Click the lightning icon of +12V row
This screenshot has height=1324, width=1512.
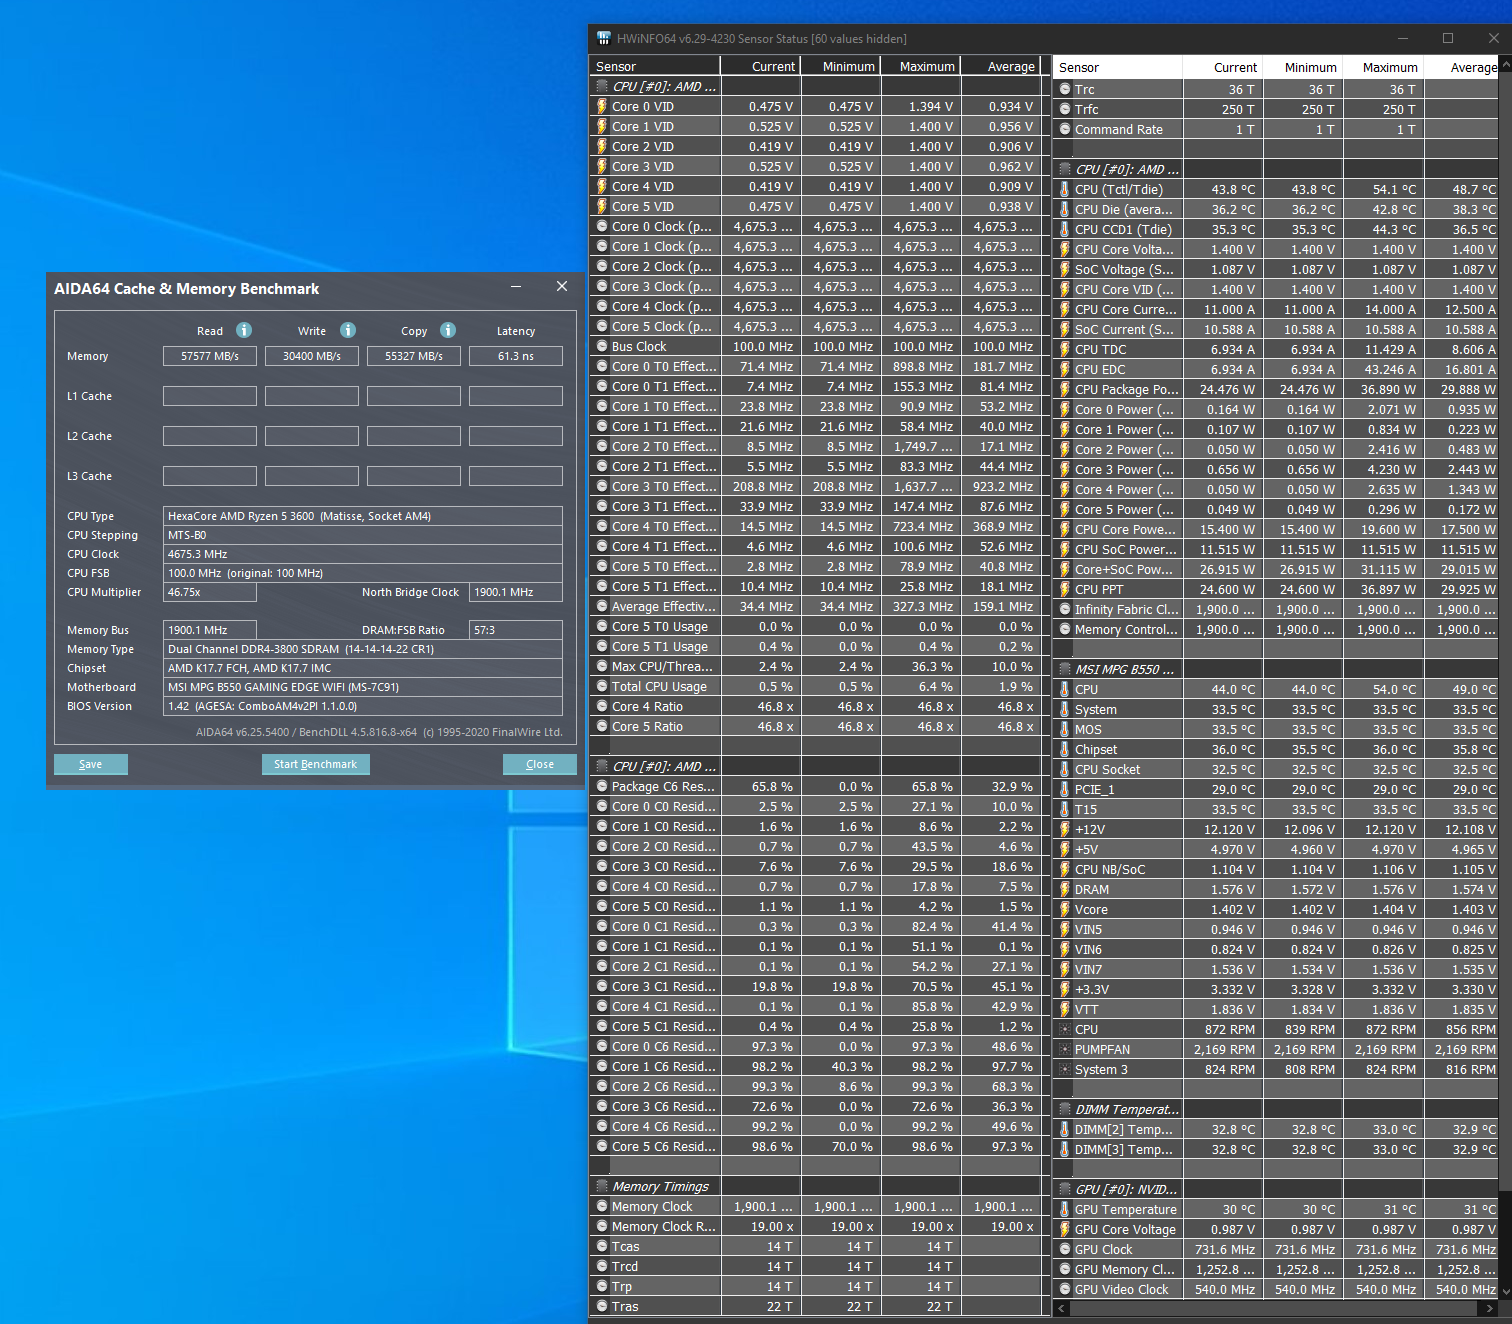(x=1065, y=829)
